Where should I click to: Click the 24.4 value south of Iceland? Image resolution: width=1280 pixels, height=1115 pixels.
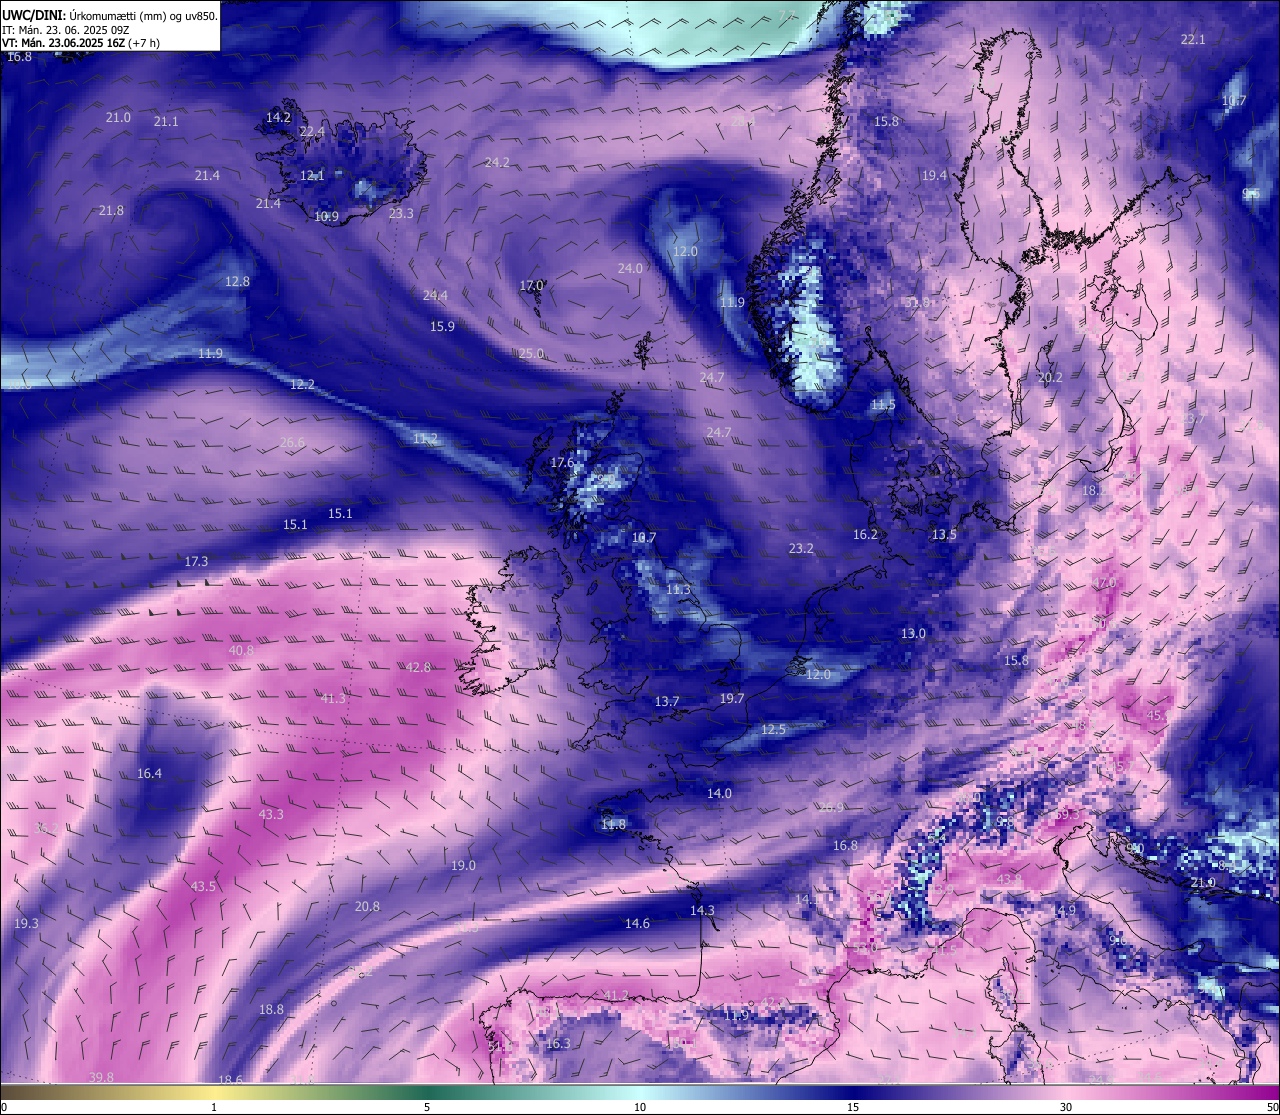click(435, 295)
